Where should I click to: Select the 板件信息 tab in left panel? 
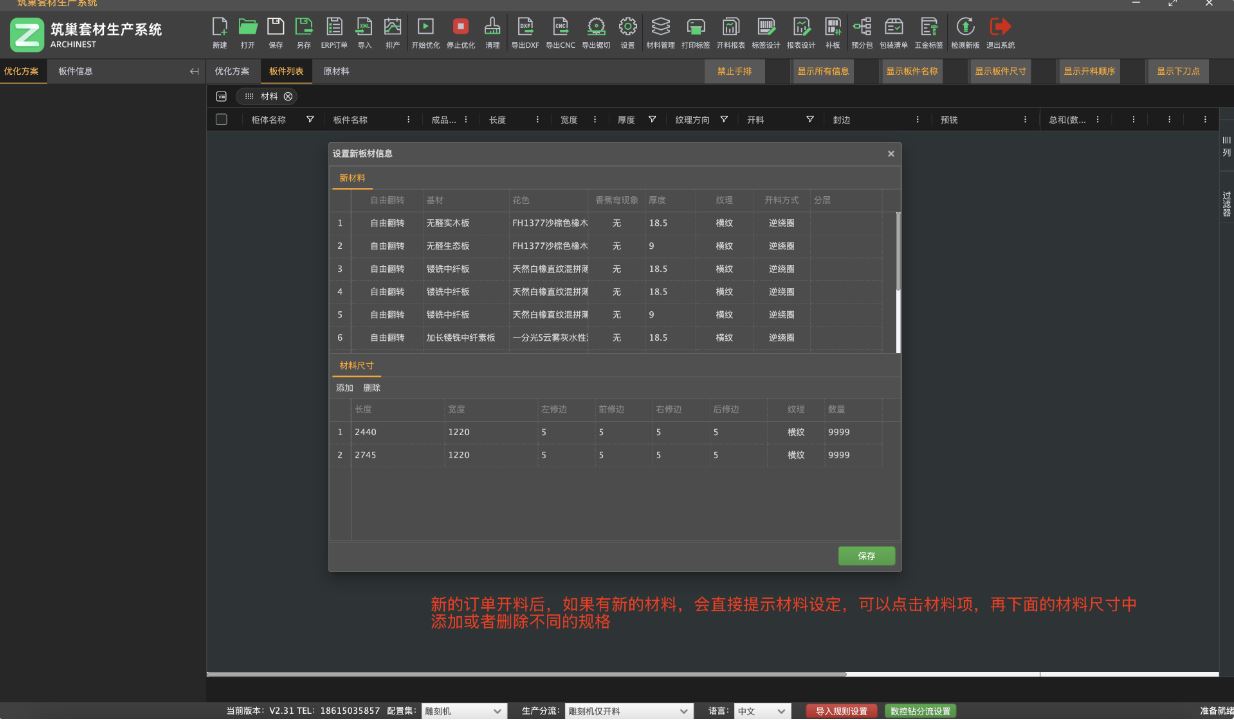(76, 71)
